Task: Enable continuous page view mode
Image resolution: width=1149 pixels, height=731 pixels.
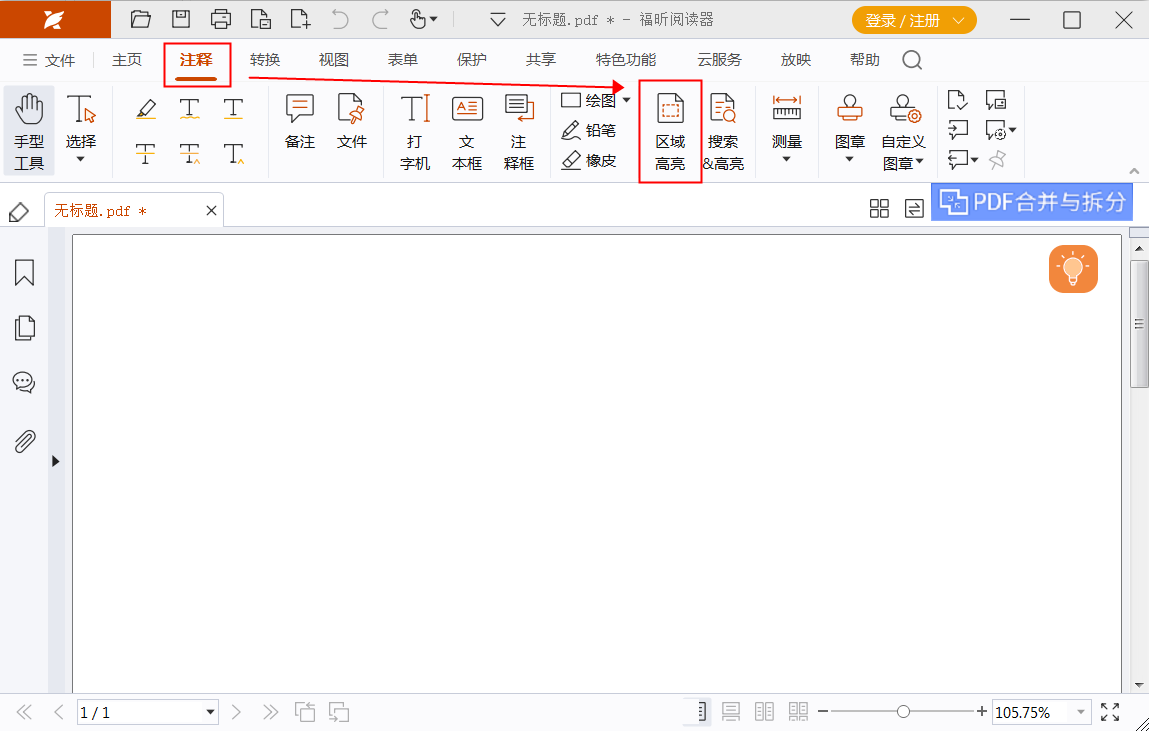Action: pyautogui.click(x=730, y=711)
